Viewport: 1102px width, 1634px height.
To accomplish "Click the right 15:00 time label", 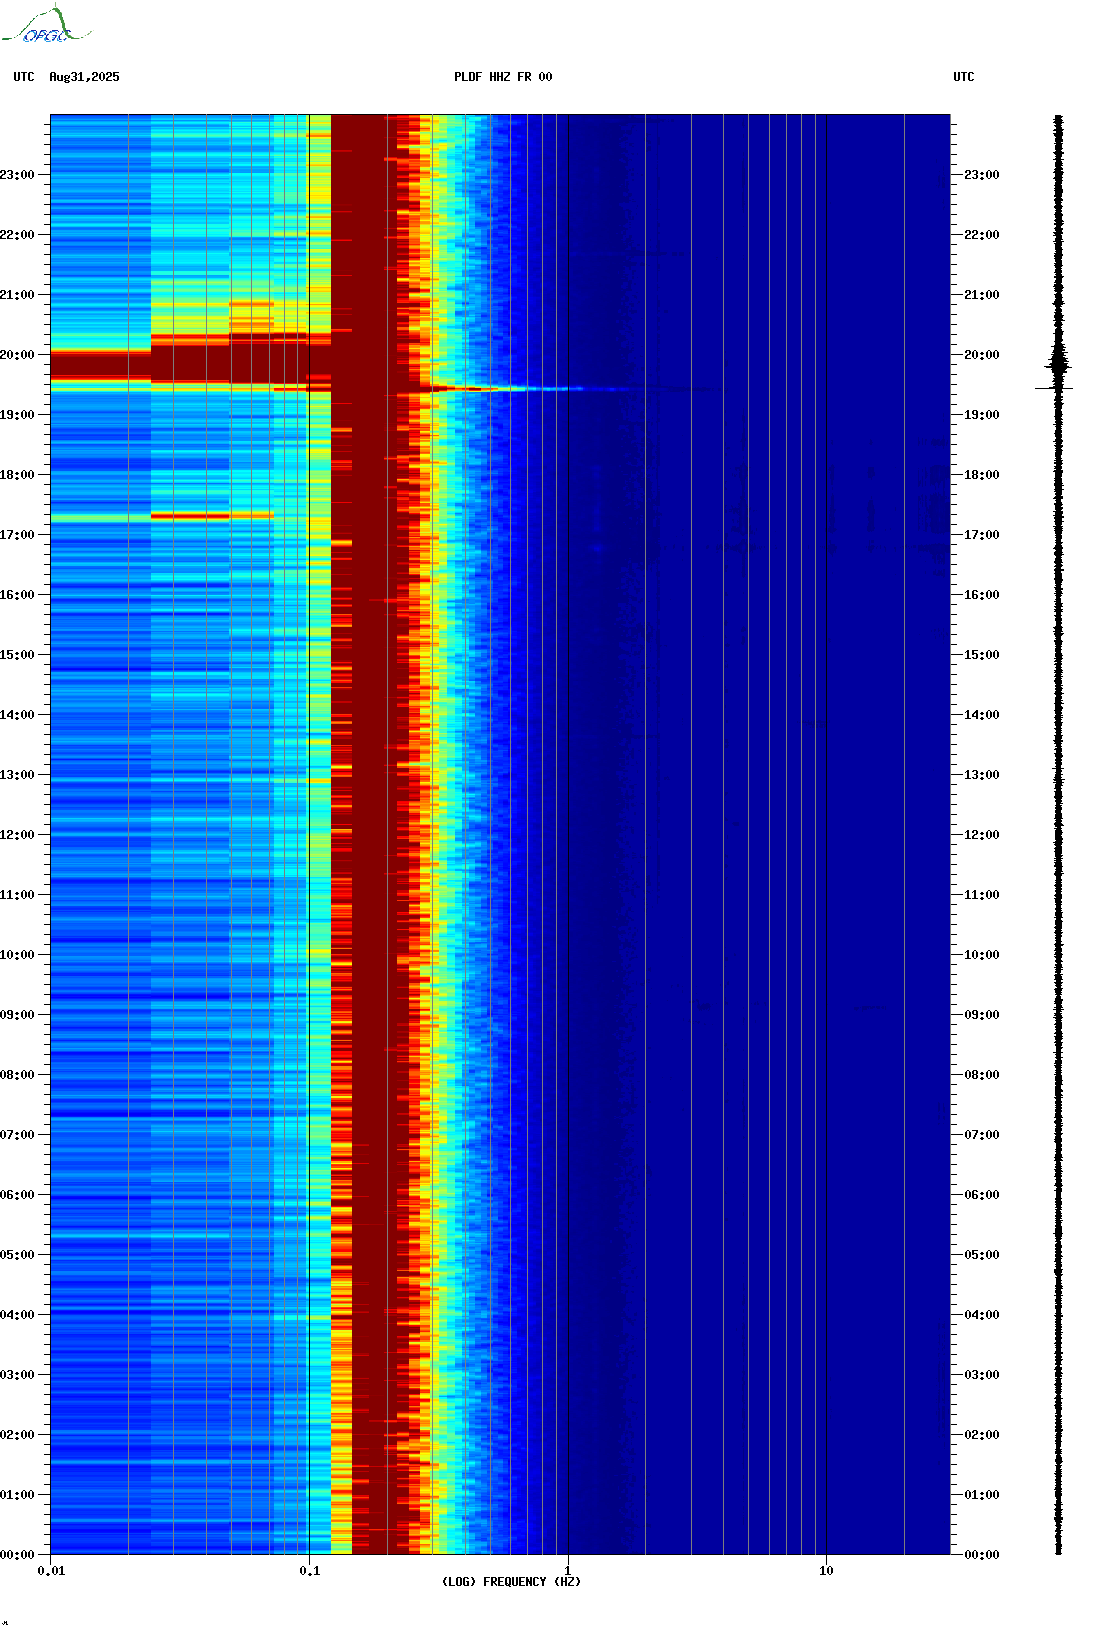I will pos(982,655).
